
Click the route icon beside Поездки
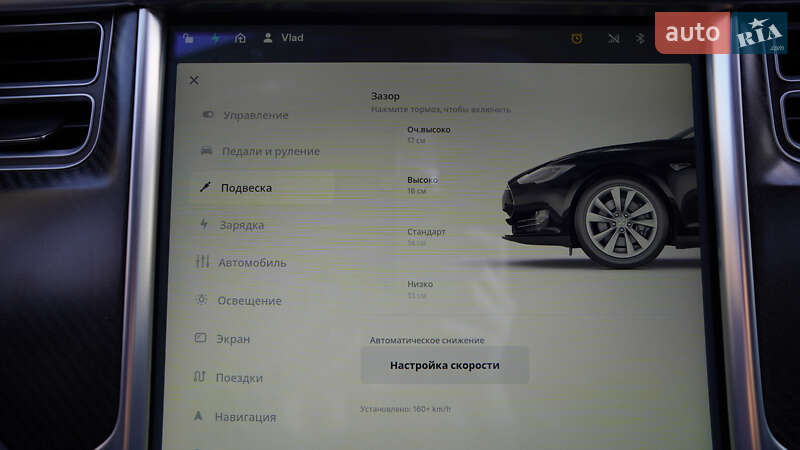point(199,377)
